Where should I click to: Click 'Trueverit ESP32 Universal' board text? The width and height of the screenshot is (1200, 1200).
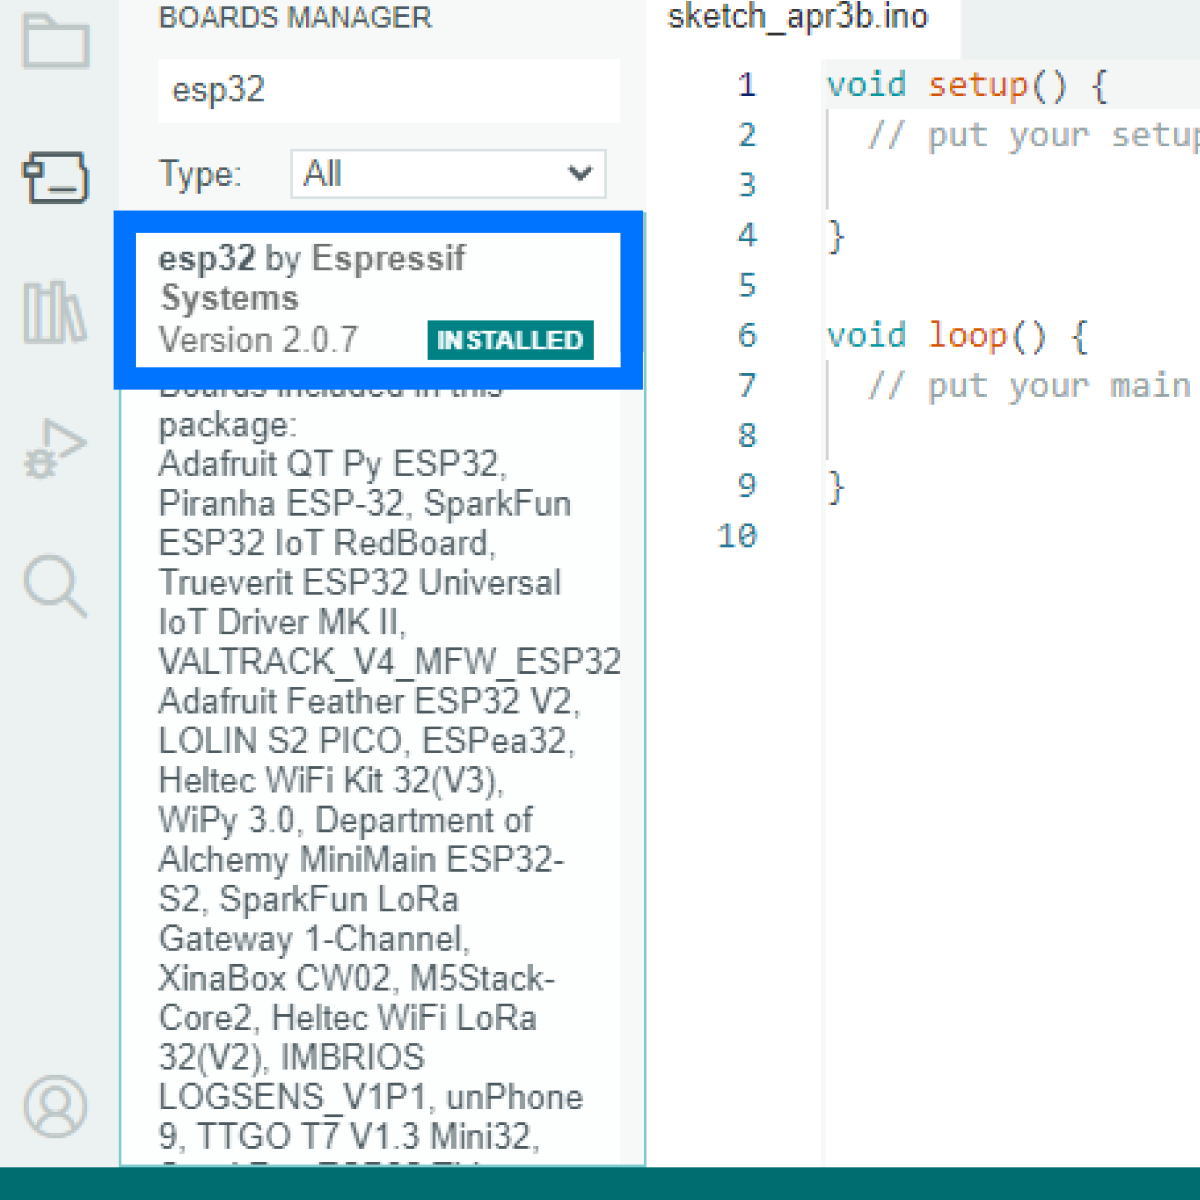360,583
